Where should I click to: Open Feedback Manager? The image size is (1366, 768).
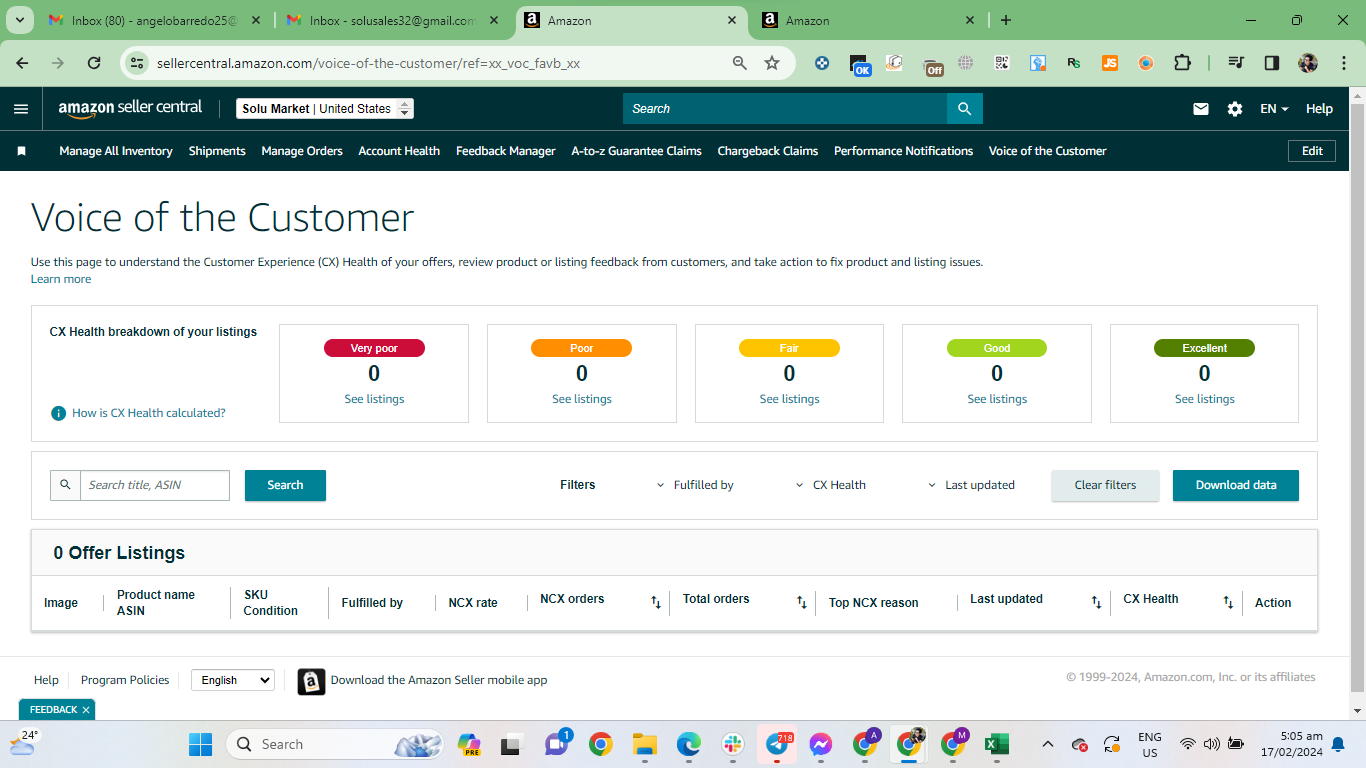[506, 151]
